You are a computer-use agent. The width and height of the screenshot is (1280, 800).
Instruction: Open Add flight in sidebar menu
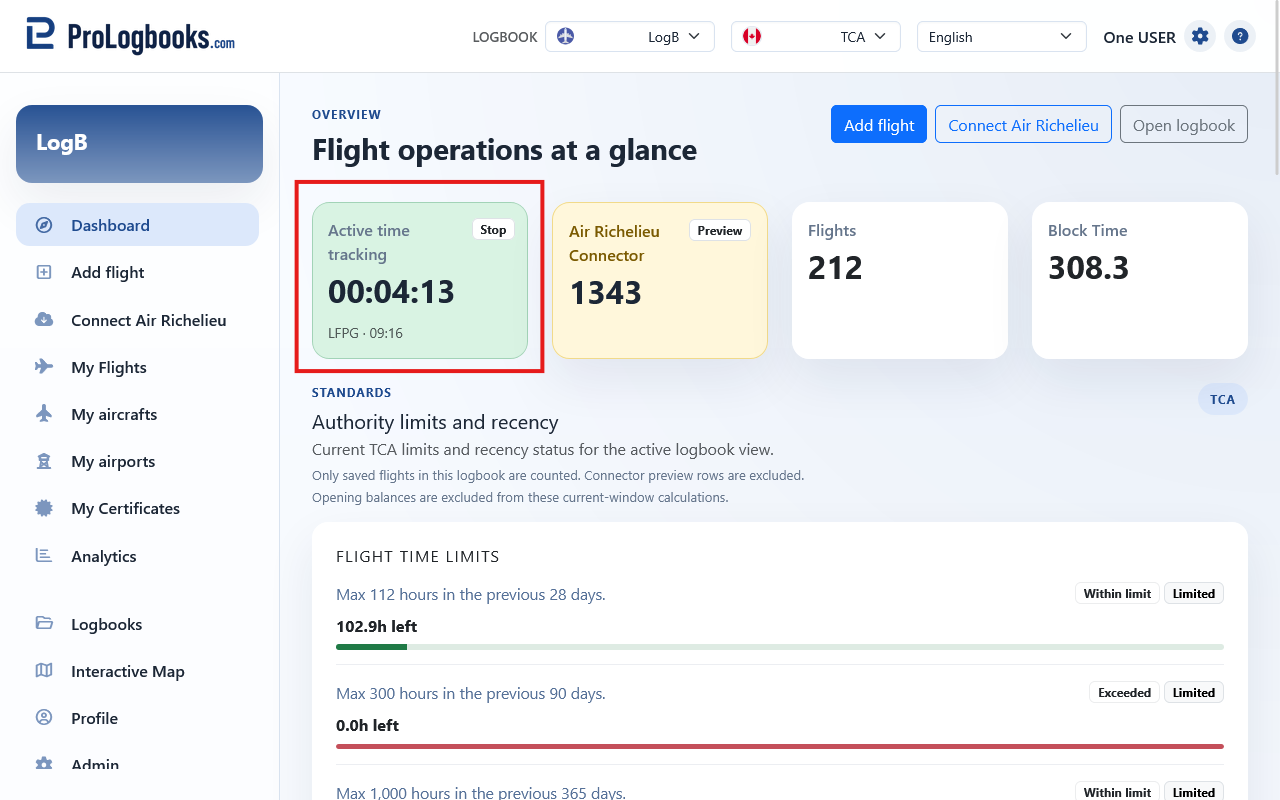[x=137, y=272]
